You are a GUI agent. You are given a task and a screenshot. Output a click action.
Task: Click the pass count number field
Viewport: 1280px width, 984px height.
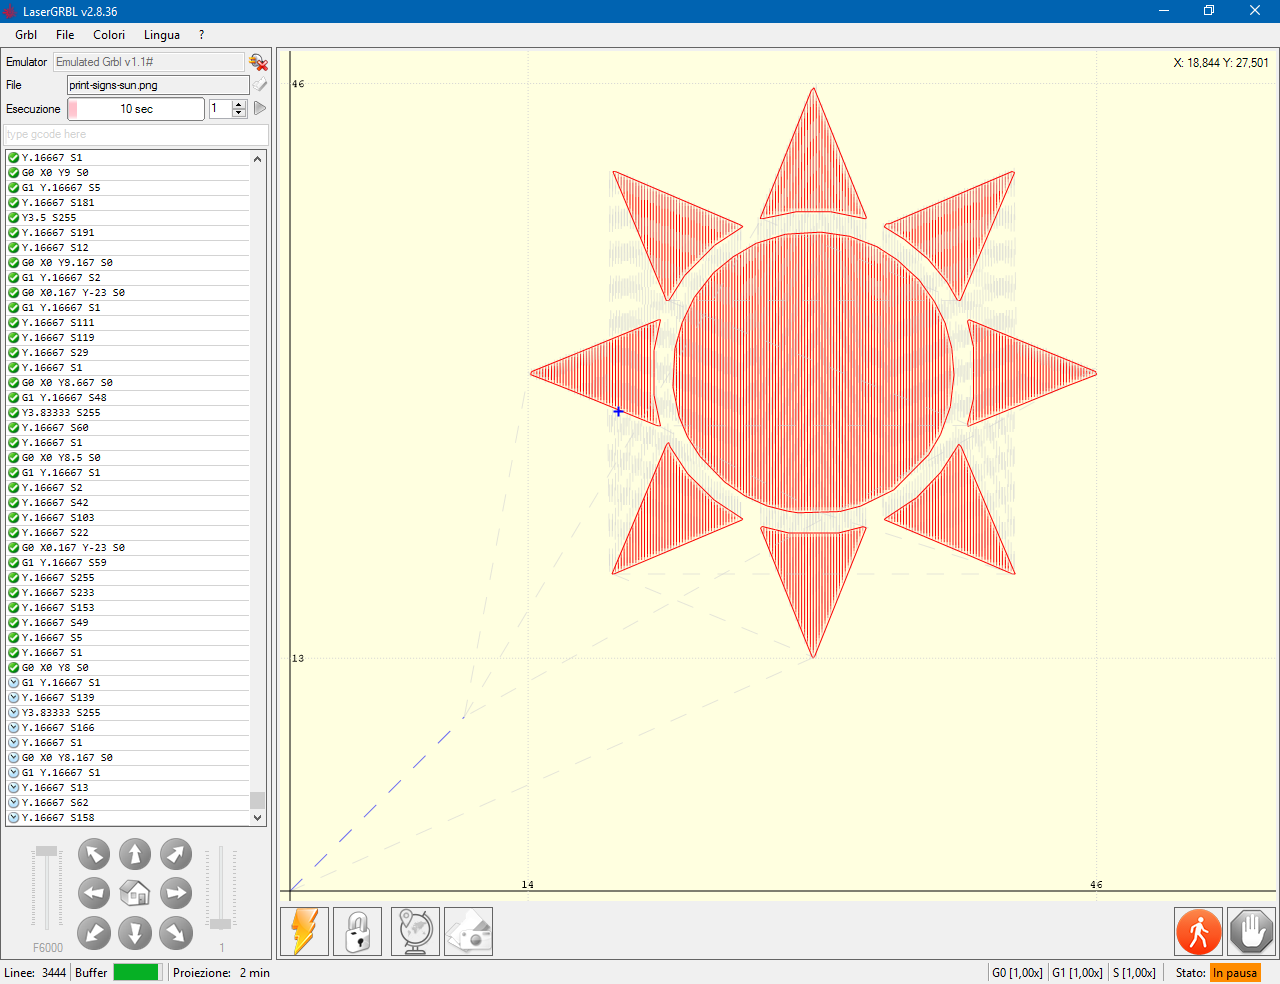tap(220, 108)
